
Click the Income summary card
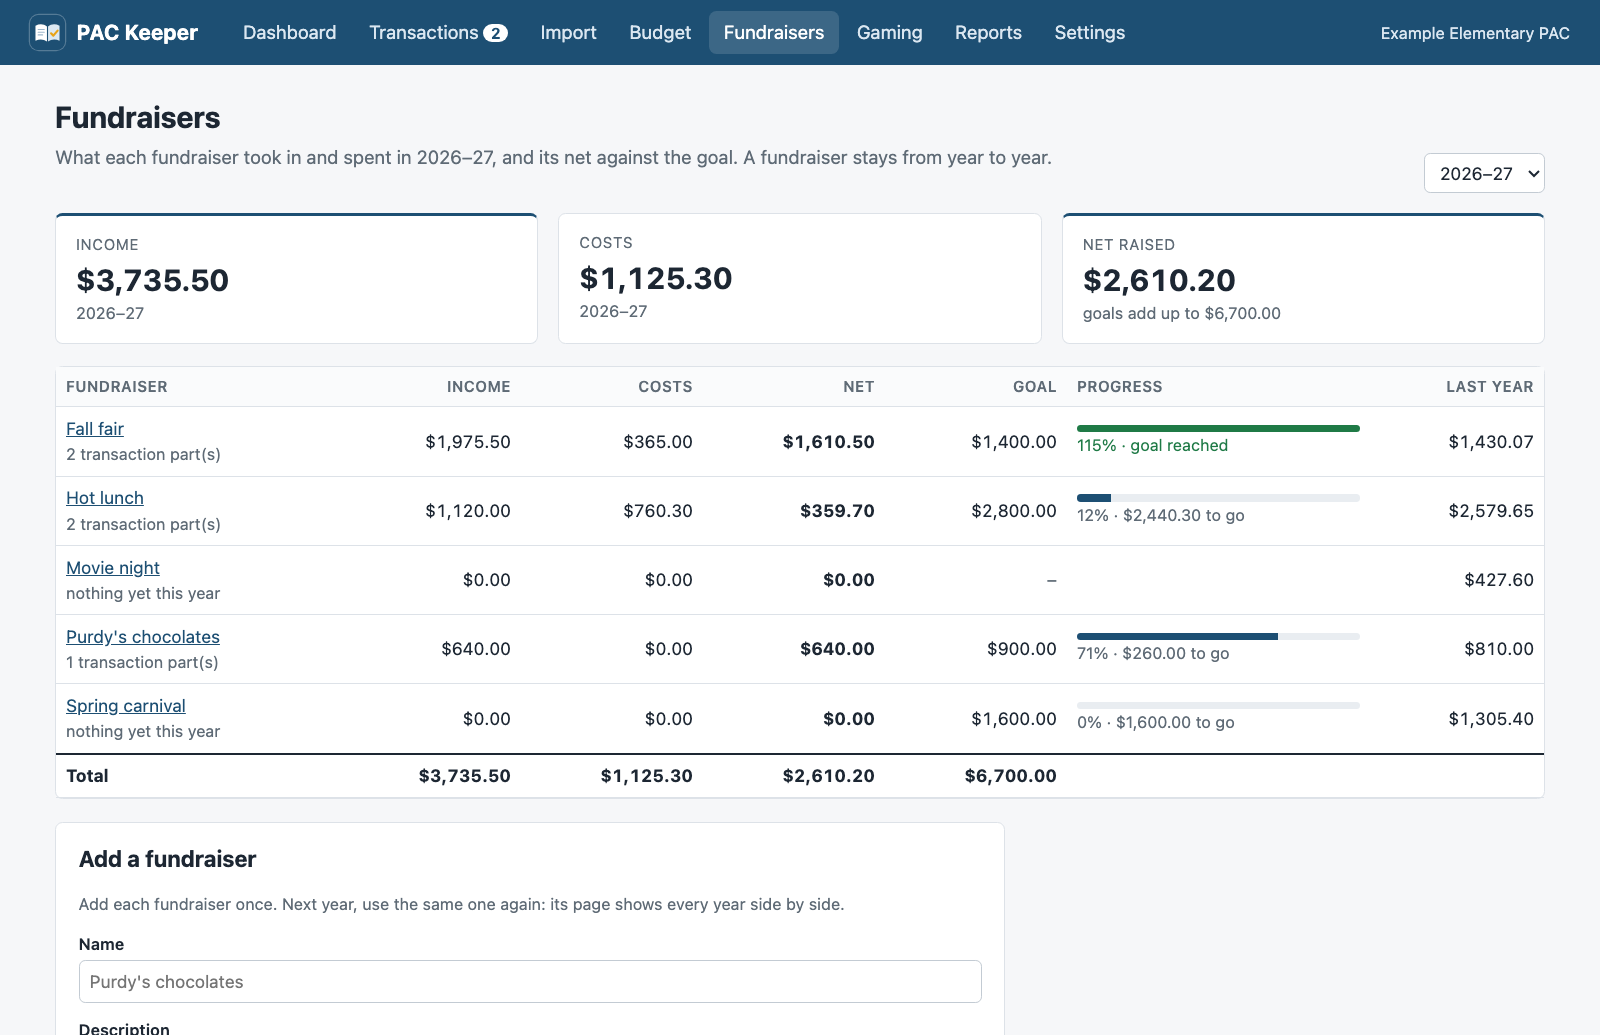[297, 278]
